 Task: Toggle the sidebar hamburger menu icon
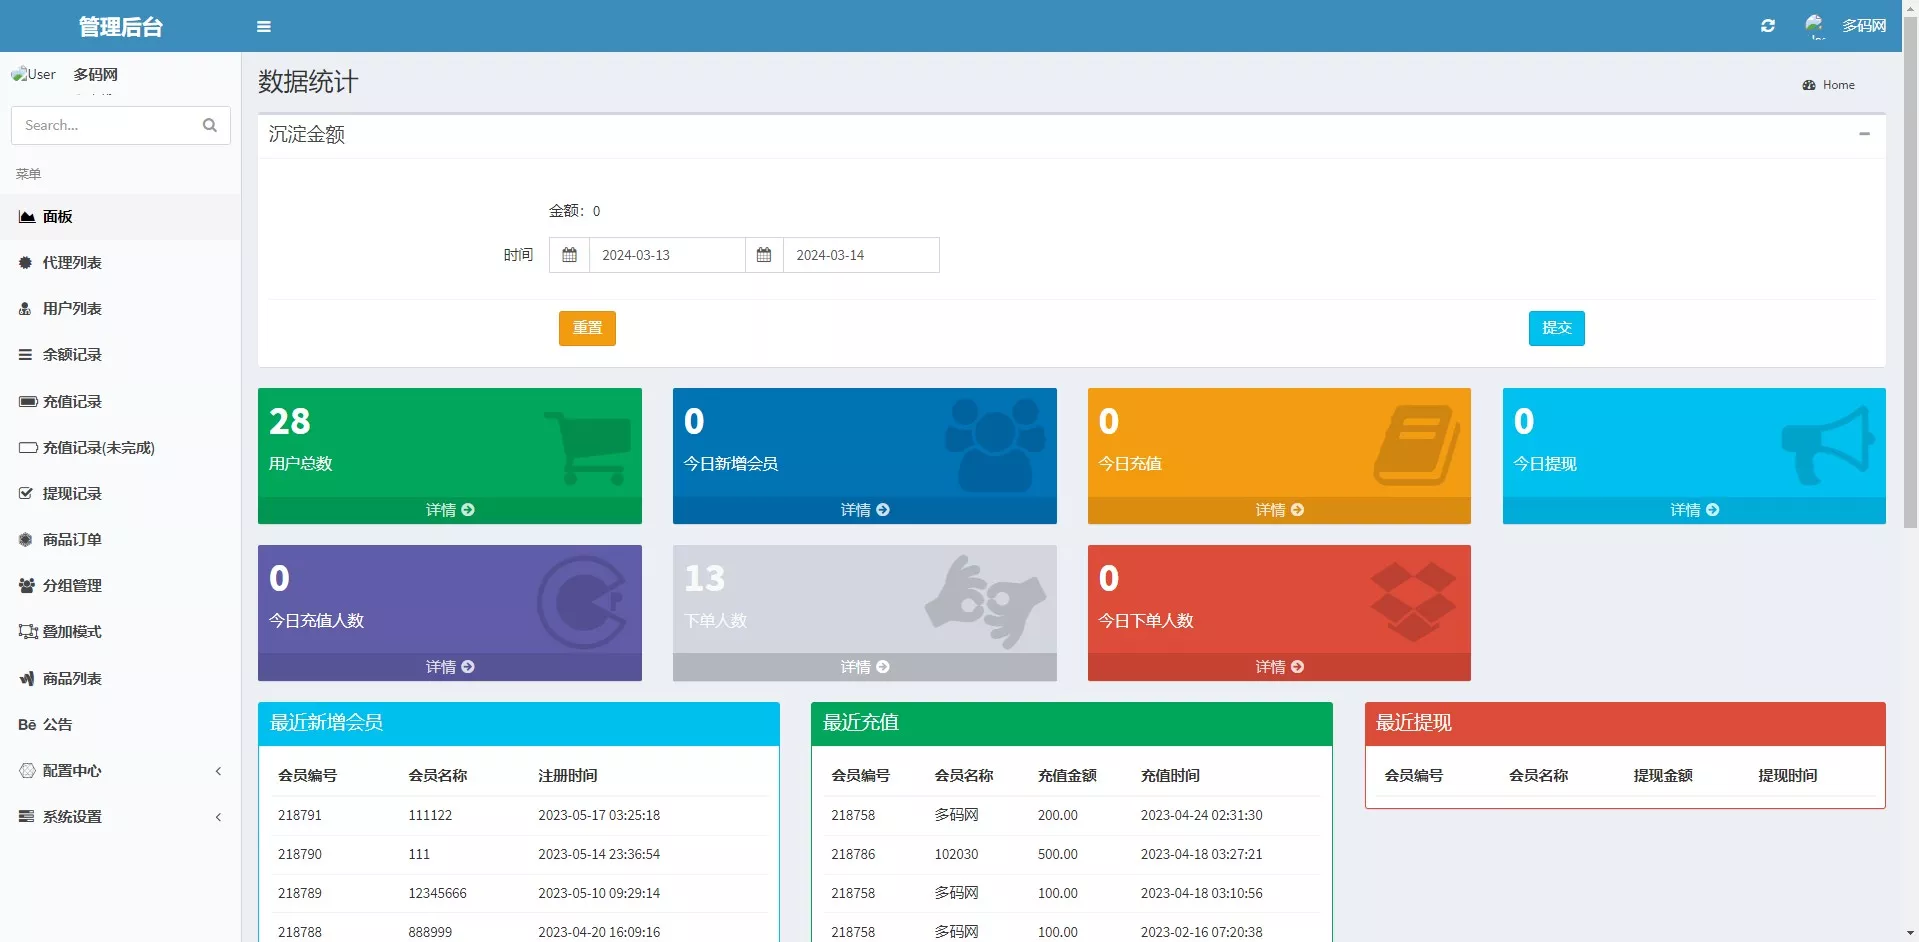coord(264,27)
